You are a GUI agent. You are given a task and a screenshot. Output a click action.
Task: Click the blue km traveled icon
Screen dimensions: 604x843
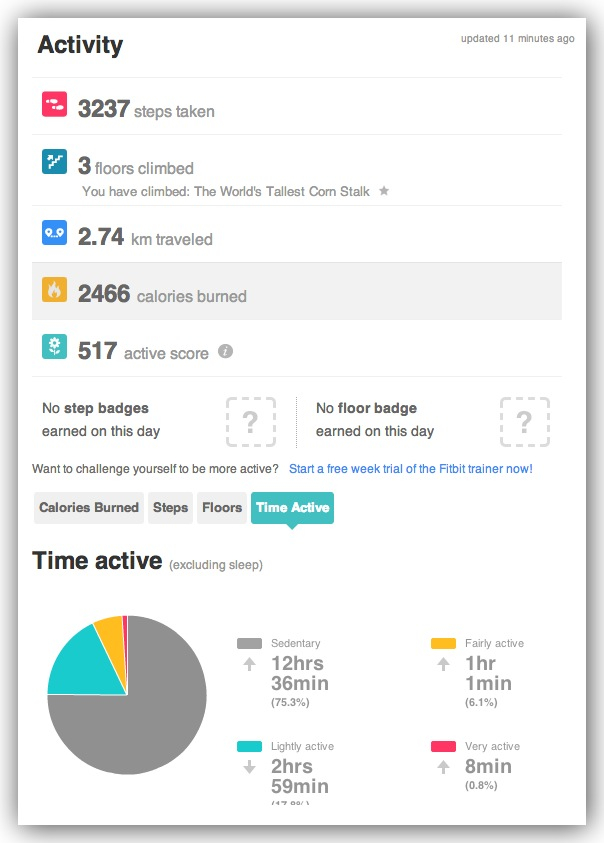click(55, 233)
